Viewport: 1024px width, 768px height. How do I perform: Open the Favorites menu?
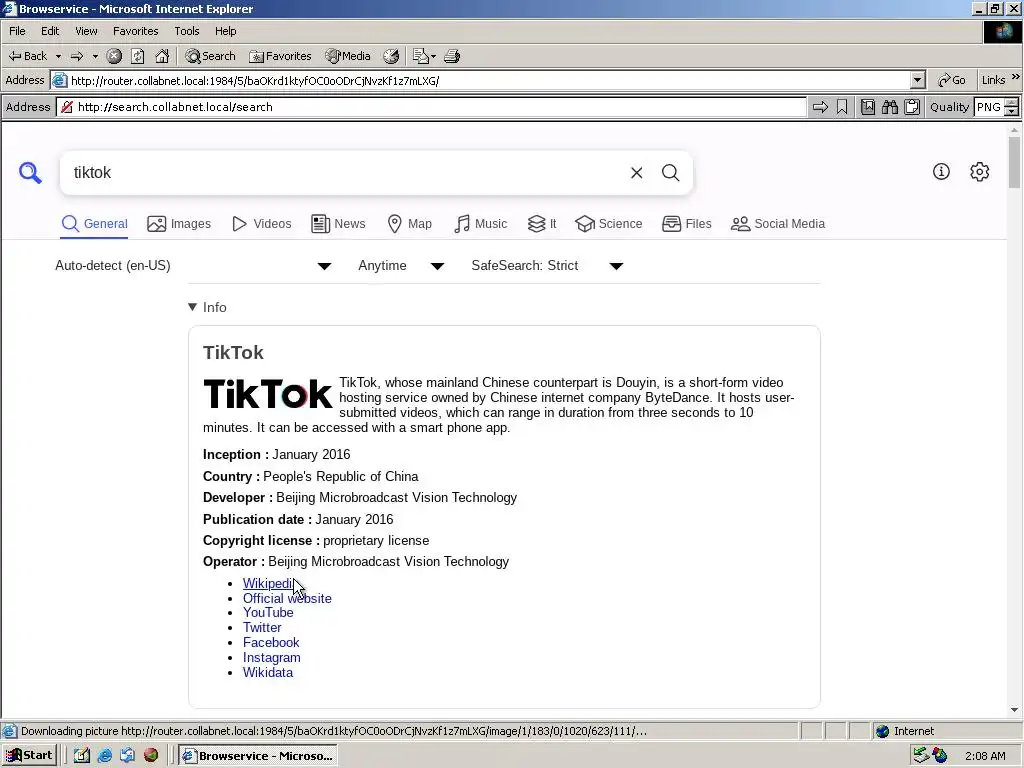pos(135,31)
